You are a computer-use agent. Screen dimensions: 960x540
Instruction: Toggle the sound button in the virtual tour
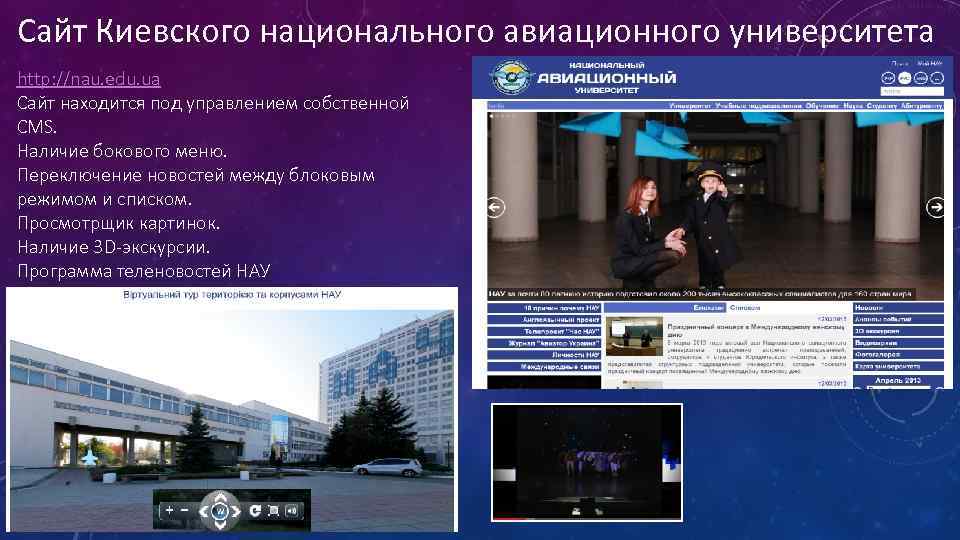click(x=291, y=510)
